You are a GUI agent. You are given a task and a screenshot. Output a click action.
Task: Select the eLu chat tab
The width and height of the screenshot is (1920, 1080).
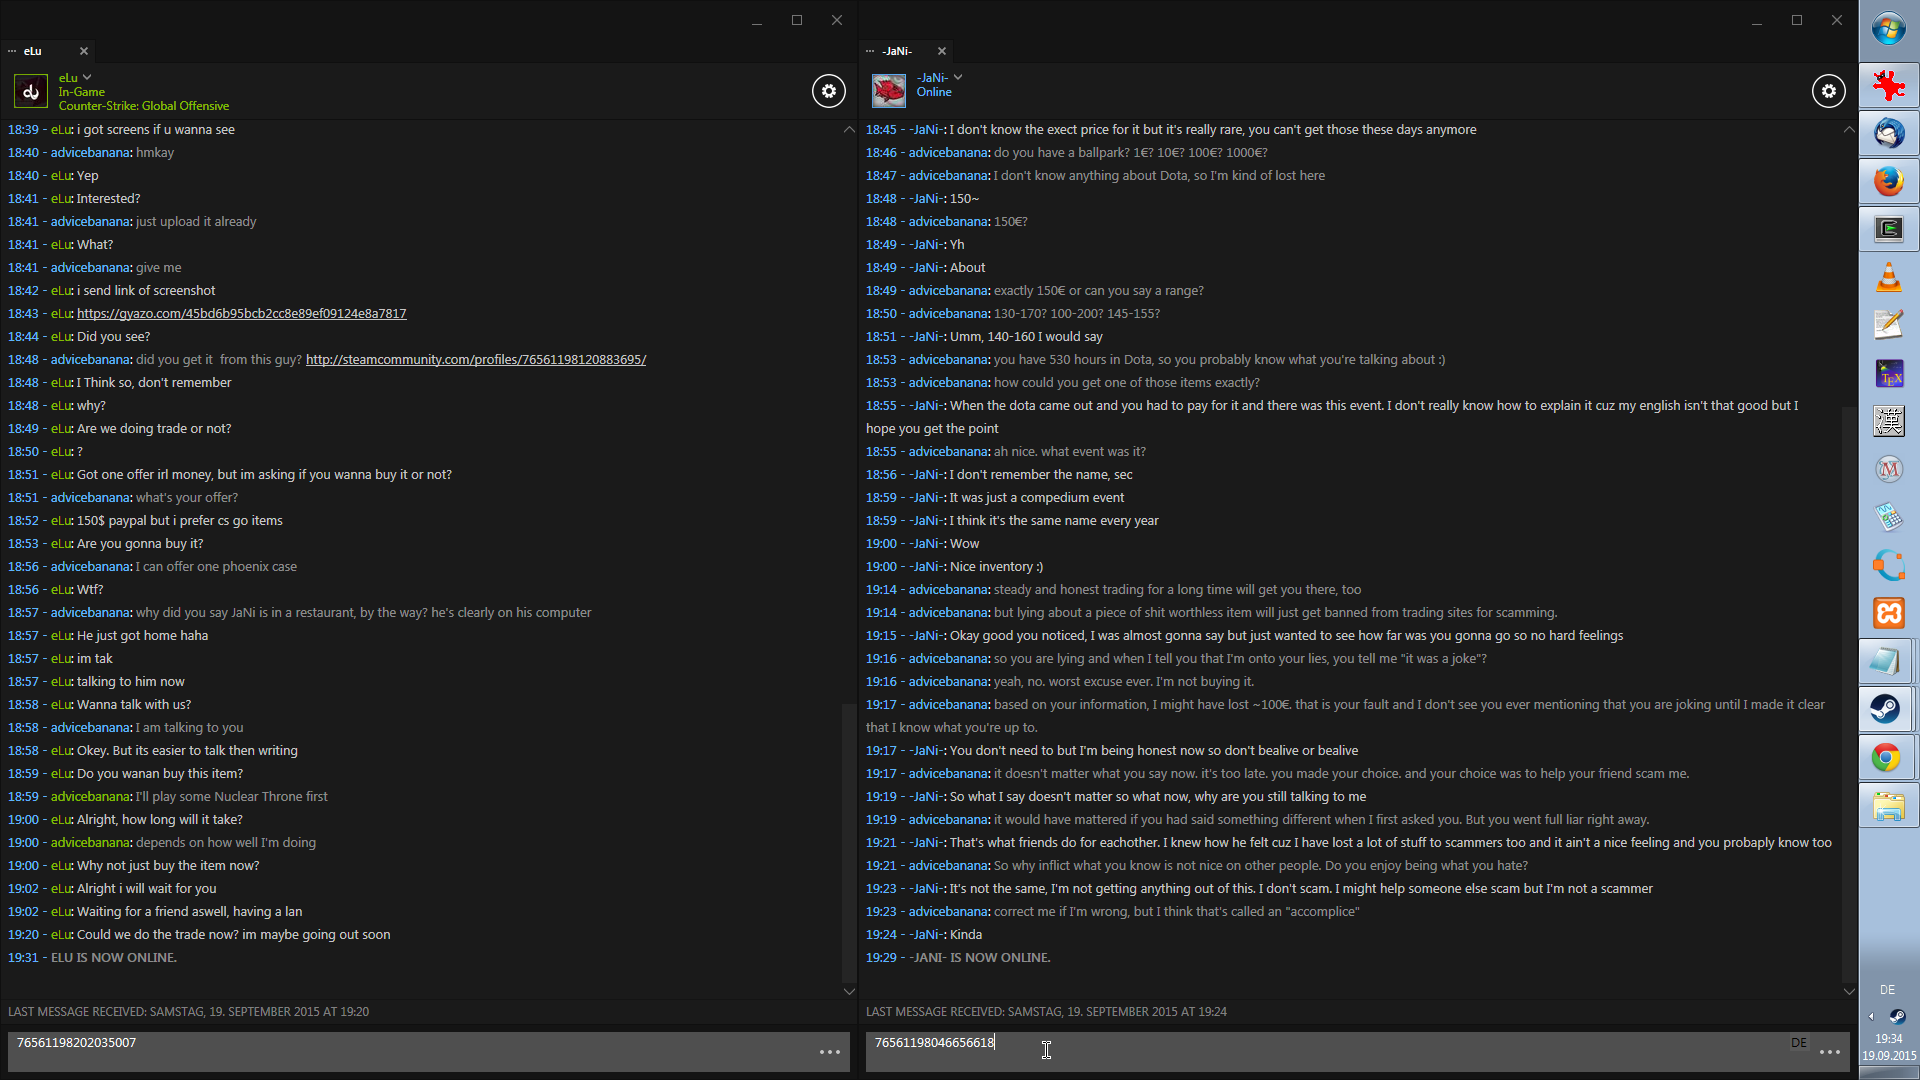click(x=34, y=51)
